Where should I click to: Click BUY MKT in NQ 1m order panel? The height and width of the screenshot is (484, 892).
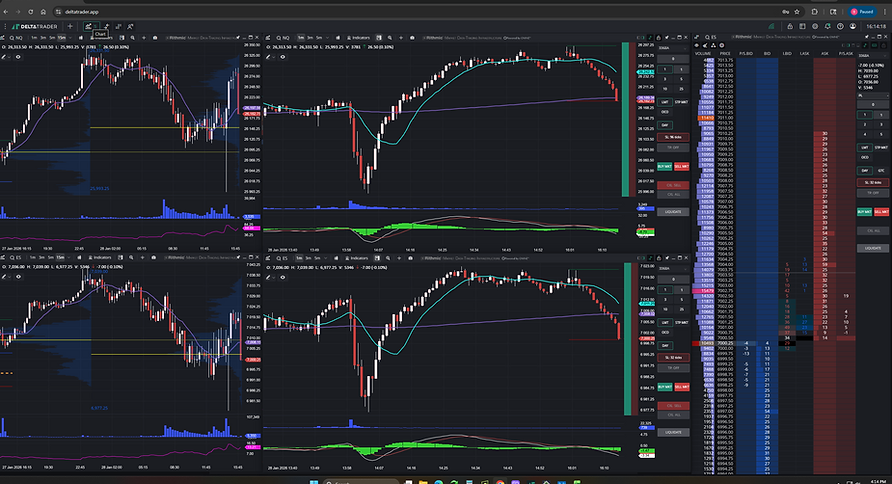tap(664, 166)
